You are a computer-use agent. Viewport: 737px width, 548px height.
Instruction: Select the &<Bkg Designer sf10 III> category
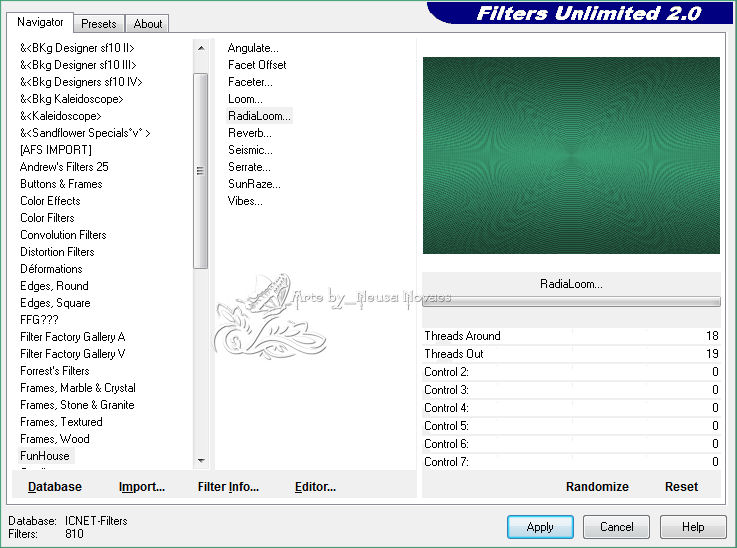(x=78, y=65)
